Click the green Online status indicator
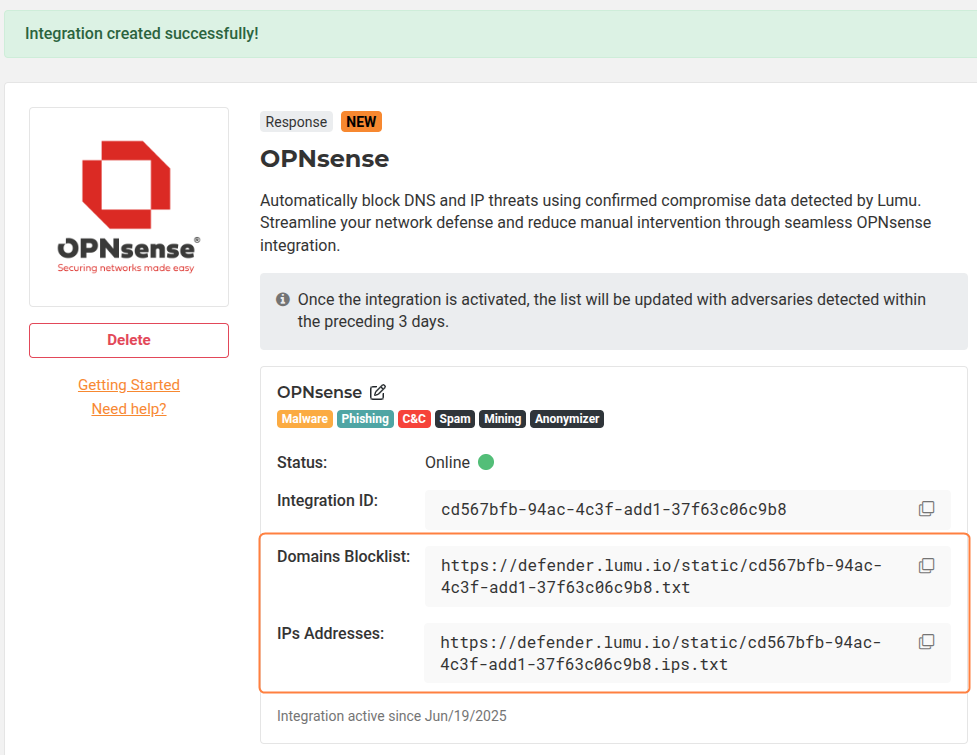This screenshot has height=755, width=977. pos(486,462)
